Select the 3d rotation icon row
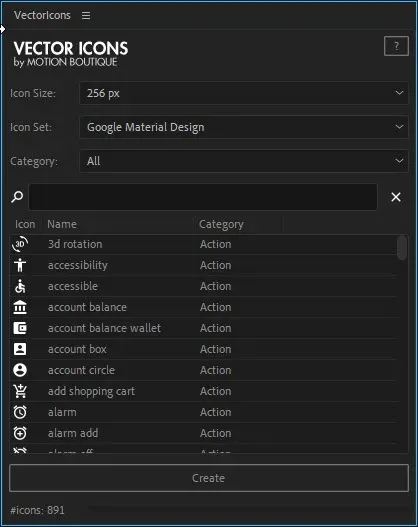This screenshot has height=527, width=418. click(x=203, y=244)
